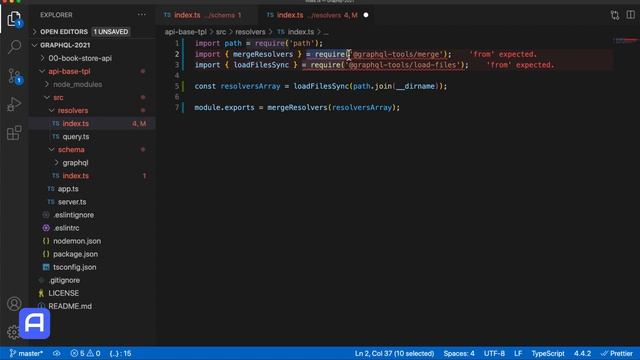
Task: Collapse the api-base-tpl folder
Action: tap(69, 71)
